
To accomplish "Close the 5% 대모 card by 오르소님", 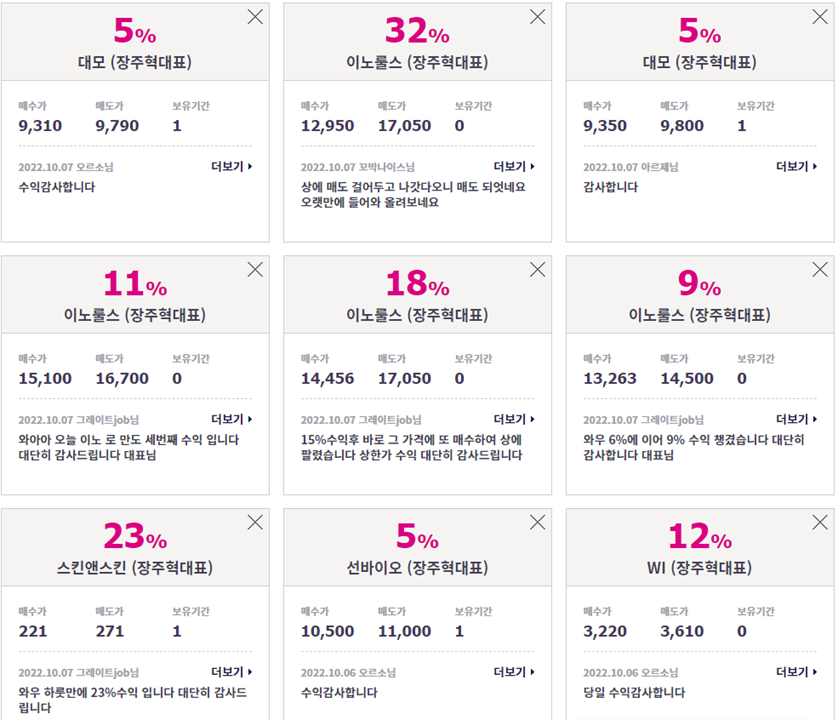I will 255,17.
